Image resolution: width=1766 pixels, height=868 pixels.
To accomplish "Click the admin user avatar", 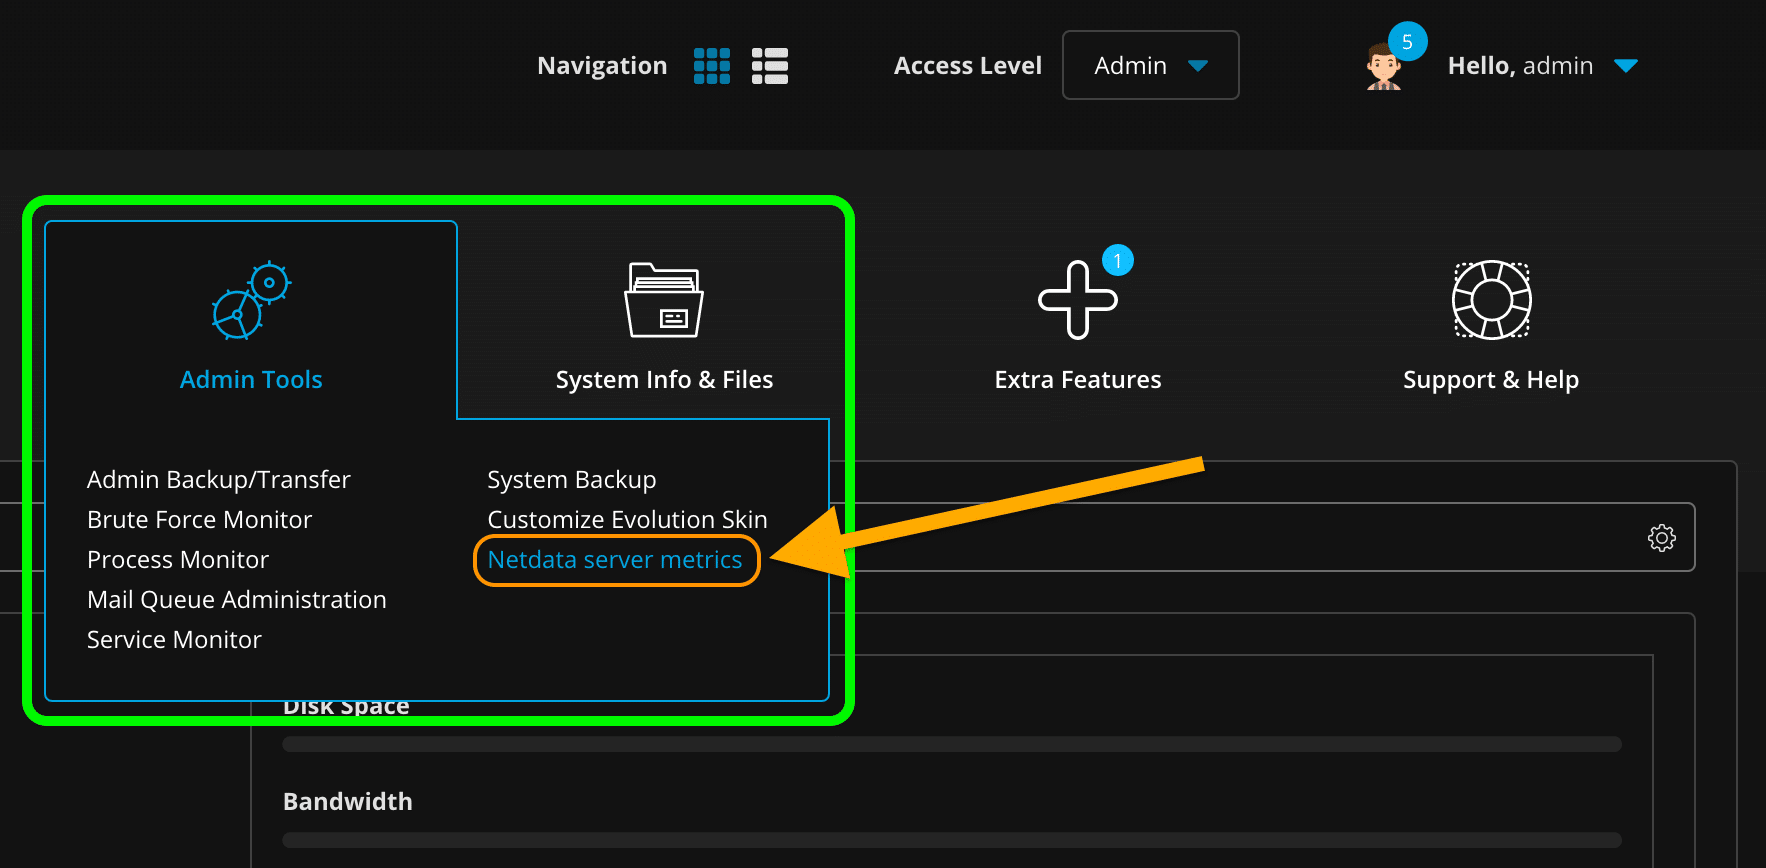I will [1384, 68].
